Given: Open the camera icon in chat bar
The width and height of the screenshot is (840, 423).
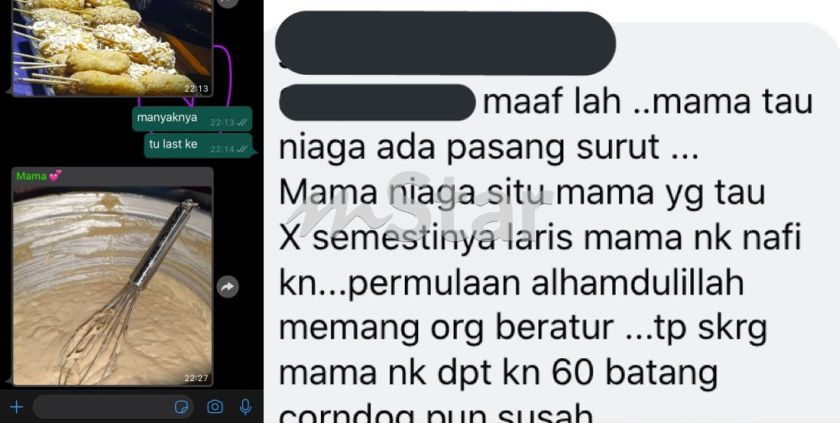Looking at the screenshot, I should pyautogui.click(x=215, y=407).
